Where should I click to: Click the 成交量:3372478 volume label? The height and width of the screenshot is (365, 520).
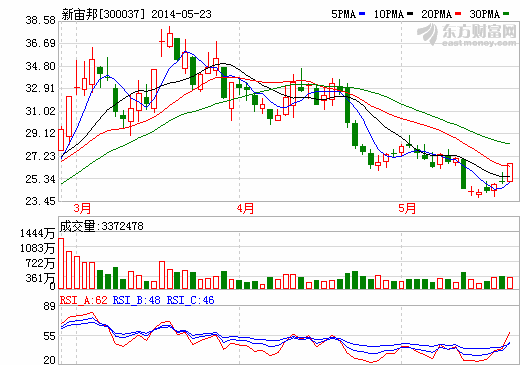point(102,226)
